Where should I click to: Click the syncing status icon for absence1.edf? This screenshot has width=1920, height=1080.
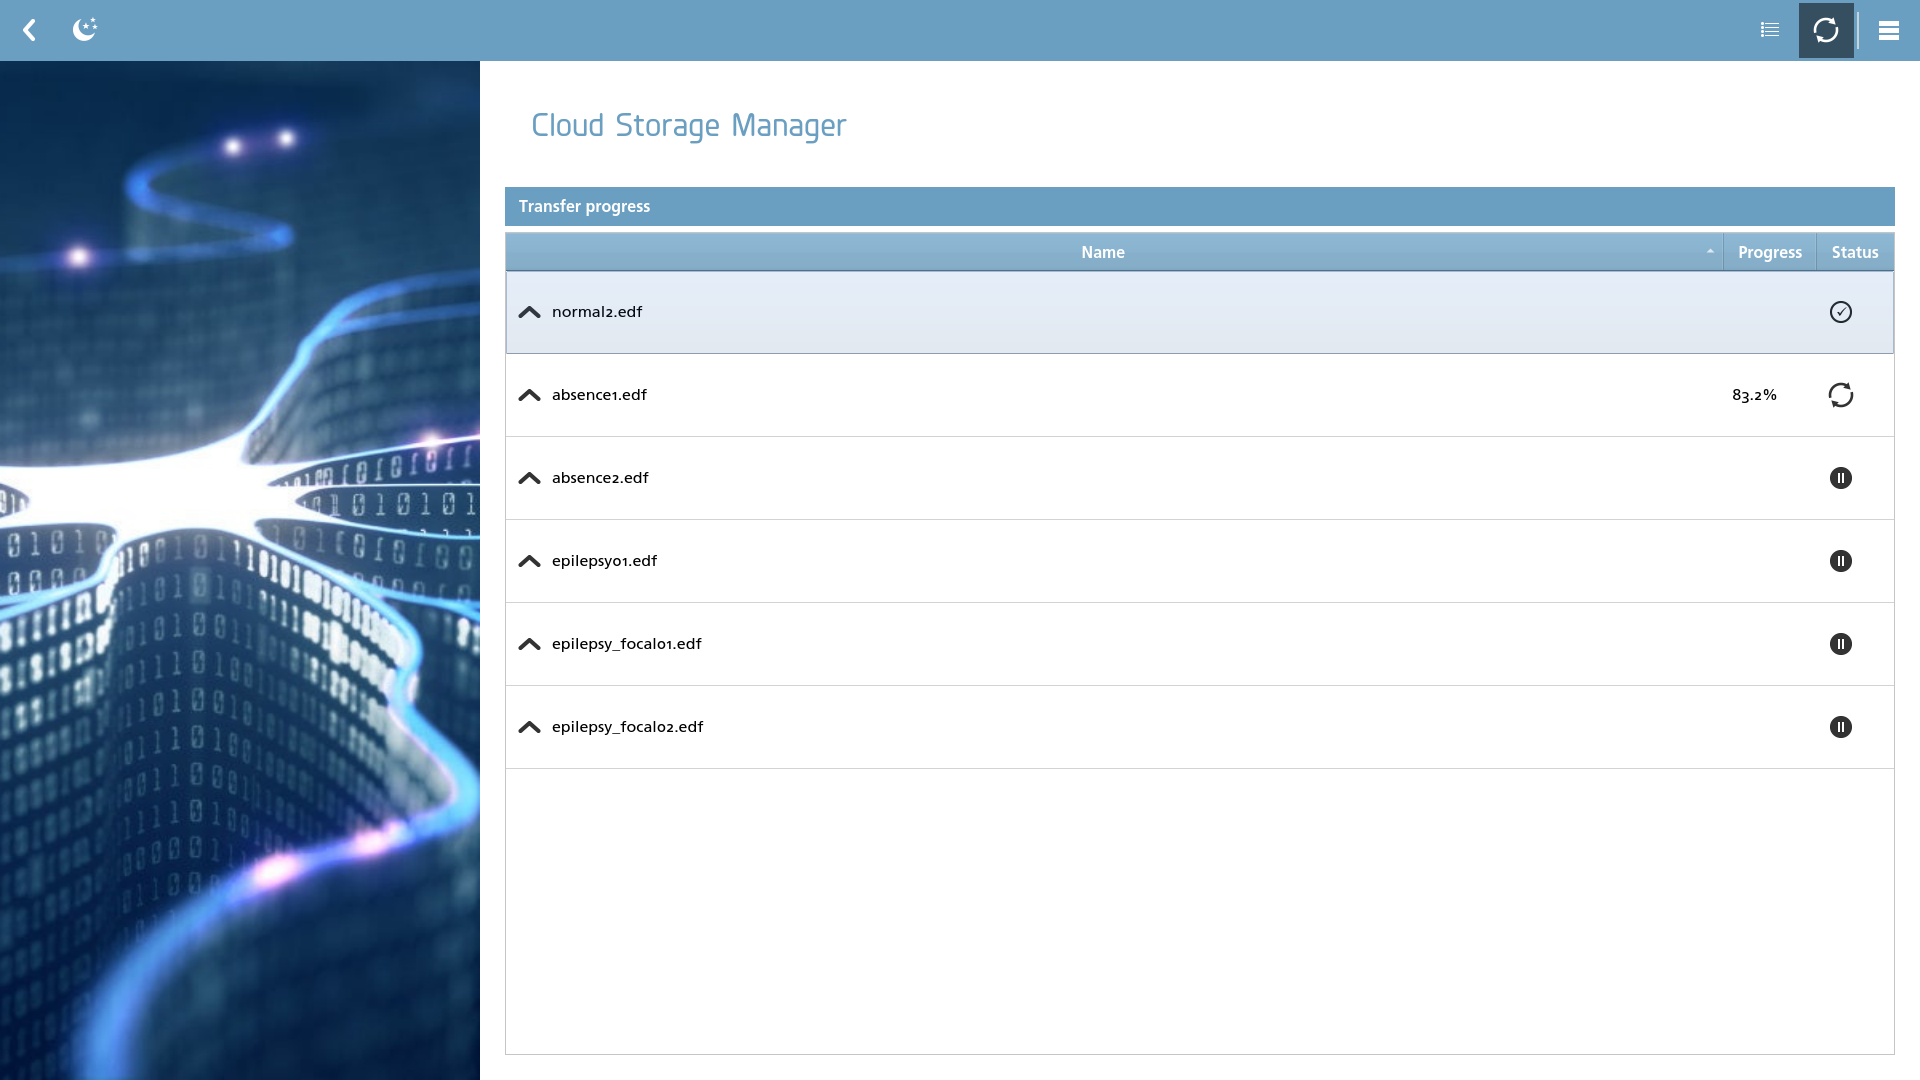click(x=1841, y=395)
